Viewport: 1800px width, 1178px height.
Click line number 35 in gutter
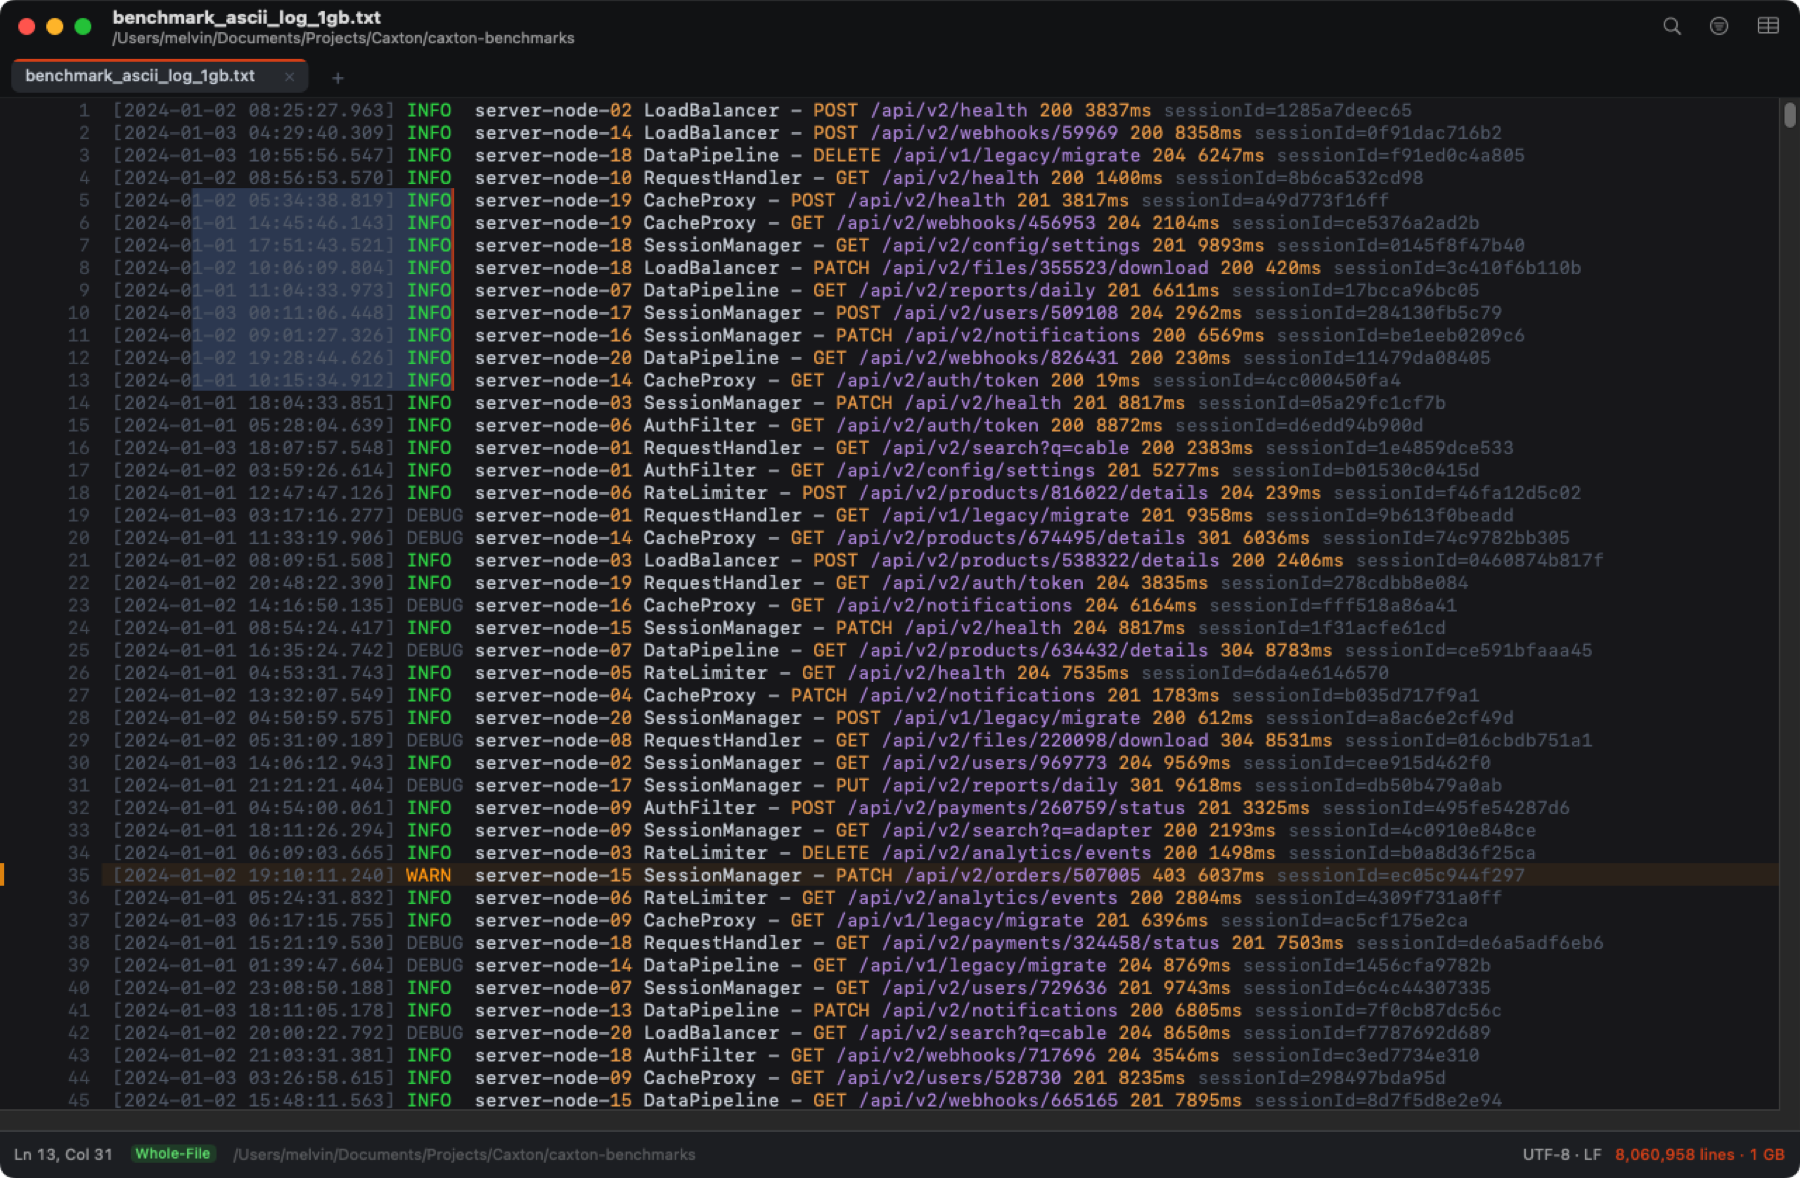pos(79,875)
